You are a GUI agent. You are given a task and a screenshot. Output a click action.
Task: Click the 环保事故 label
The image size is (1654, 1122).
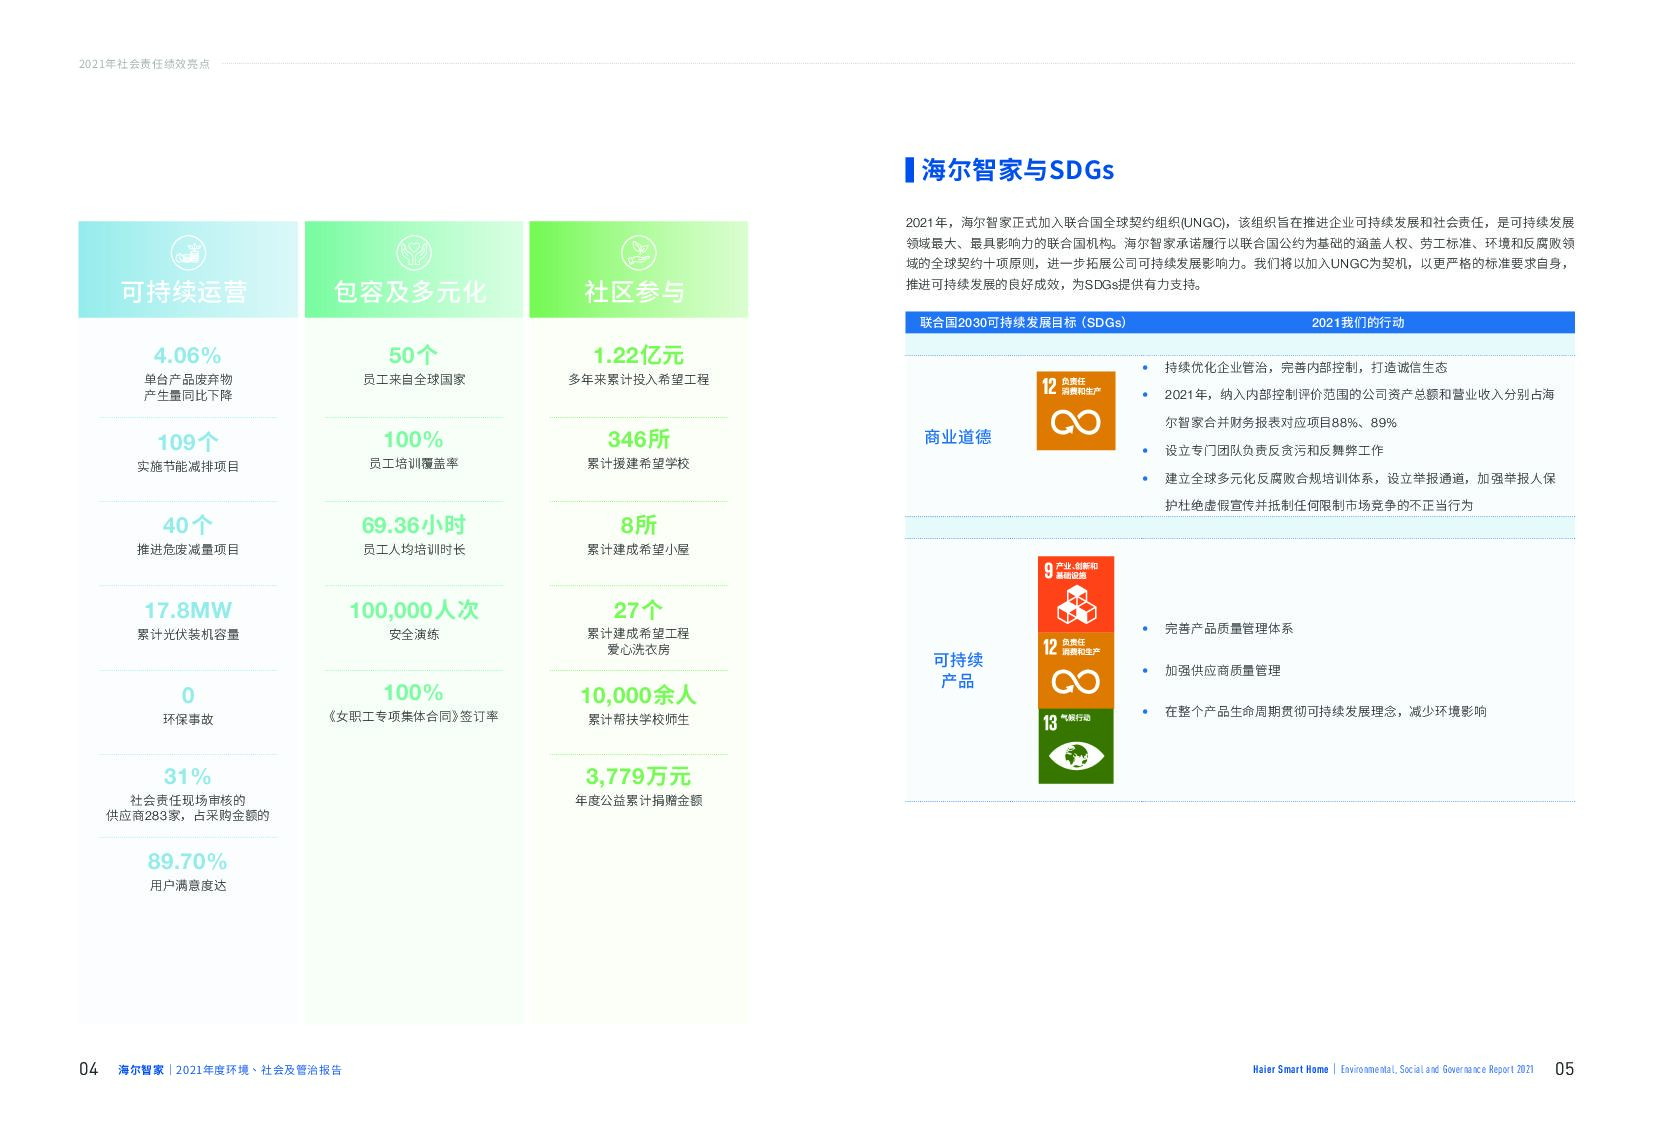[188, 719]
